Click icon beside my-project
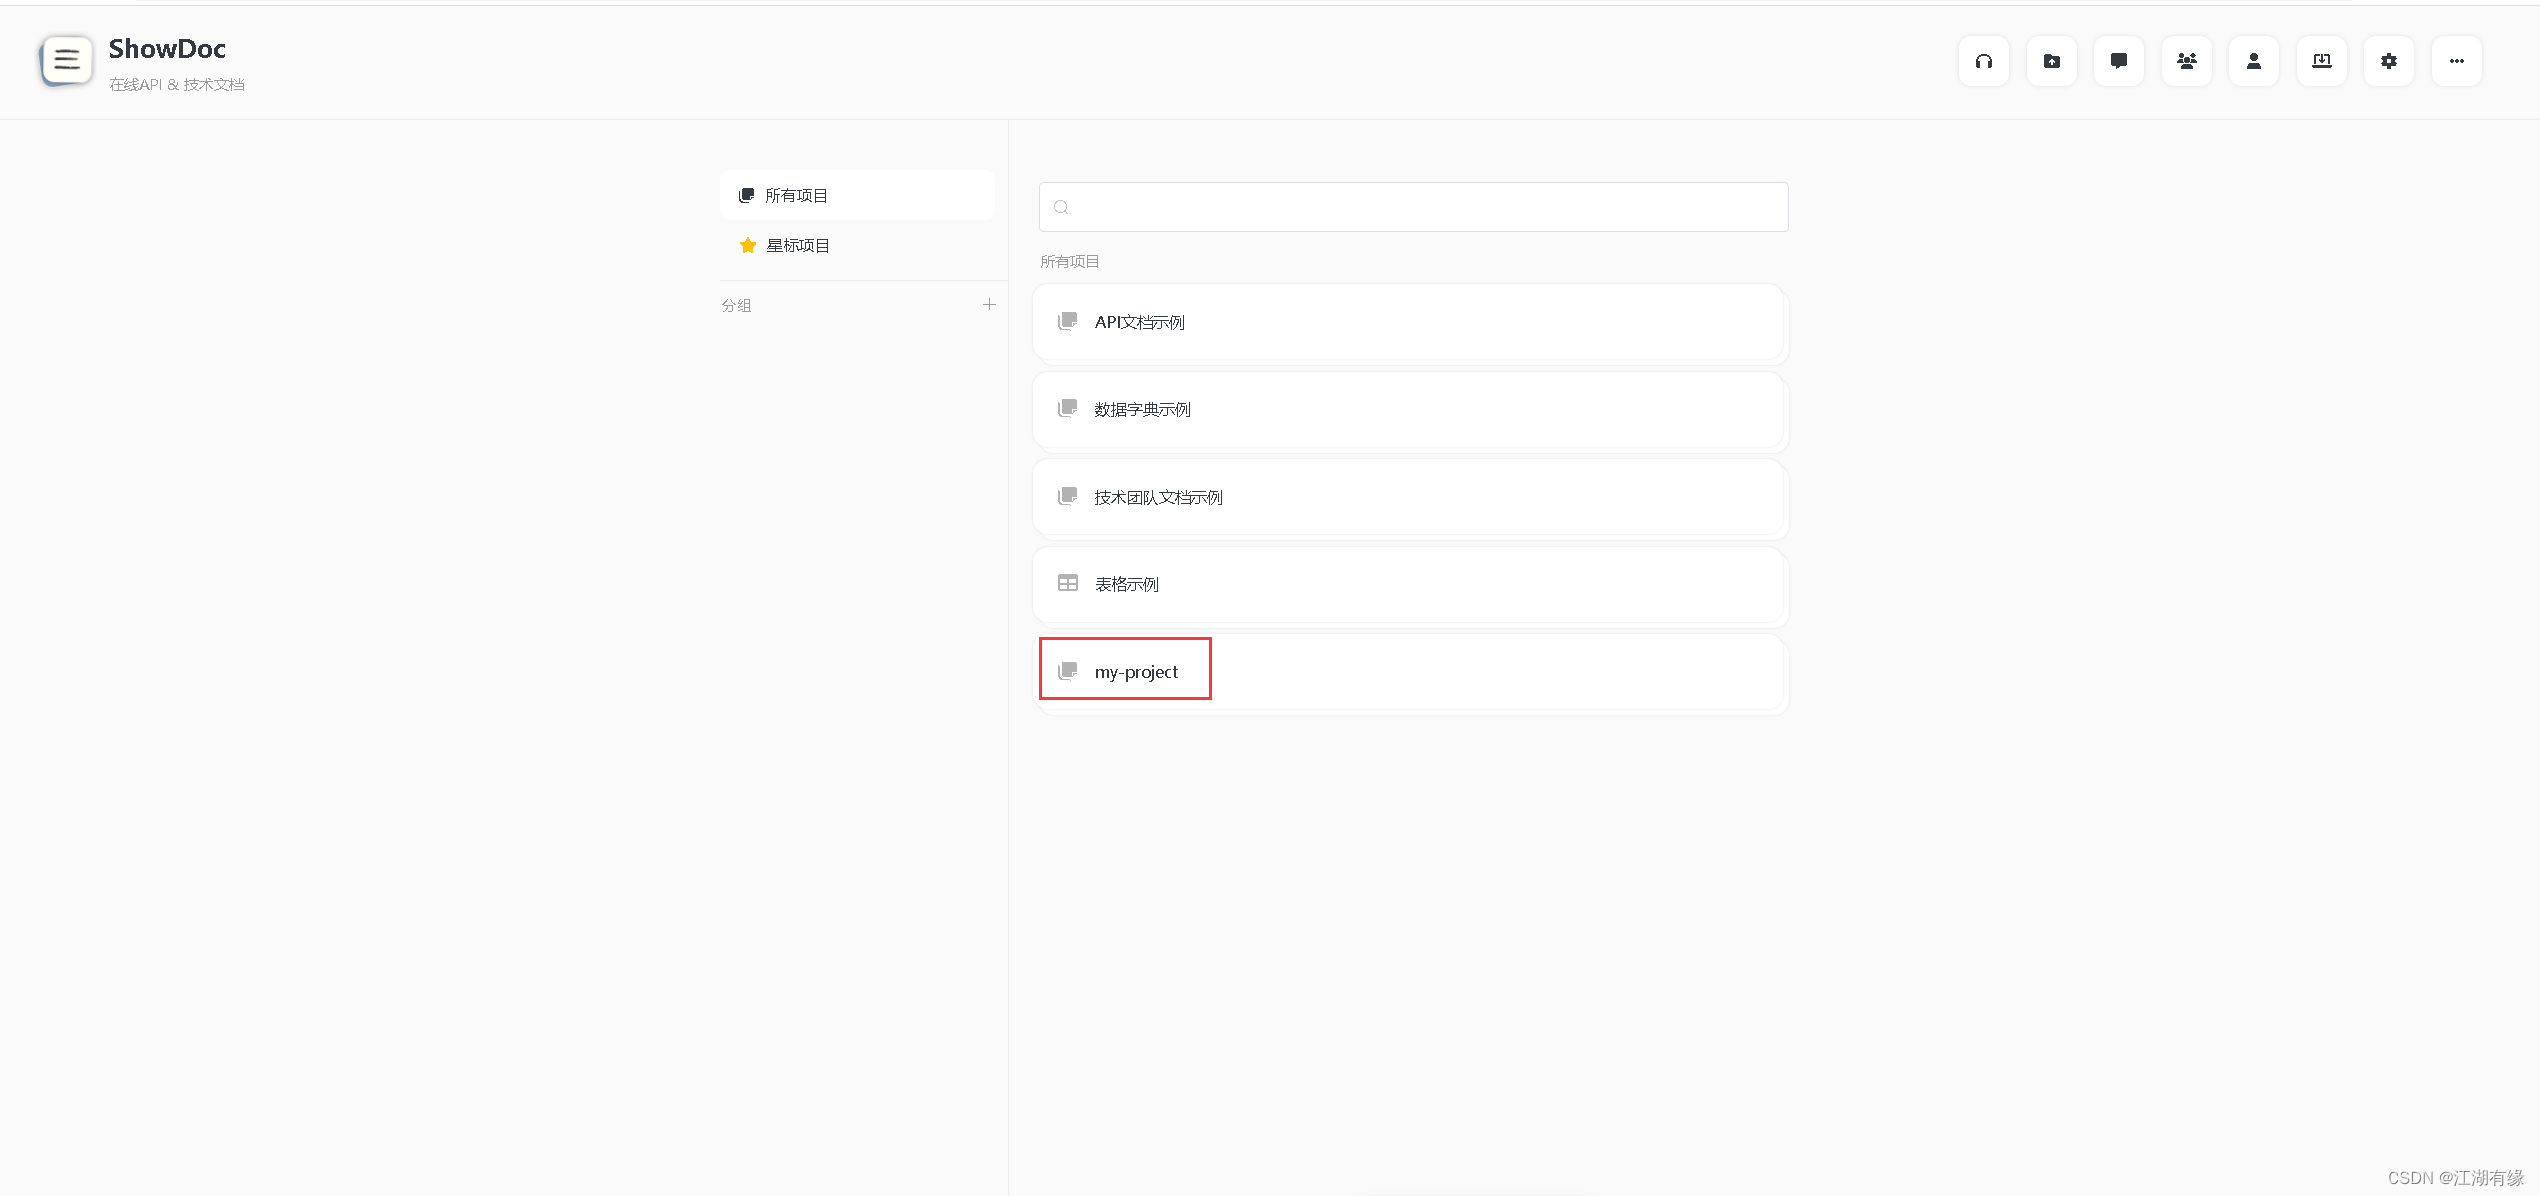 tap(1068, 670)
